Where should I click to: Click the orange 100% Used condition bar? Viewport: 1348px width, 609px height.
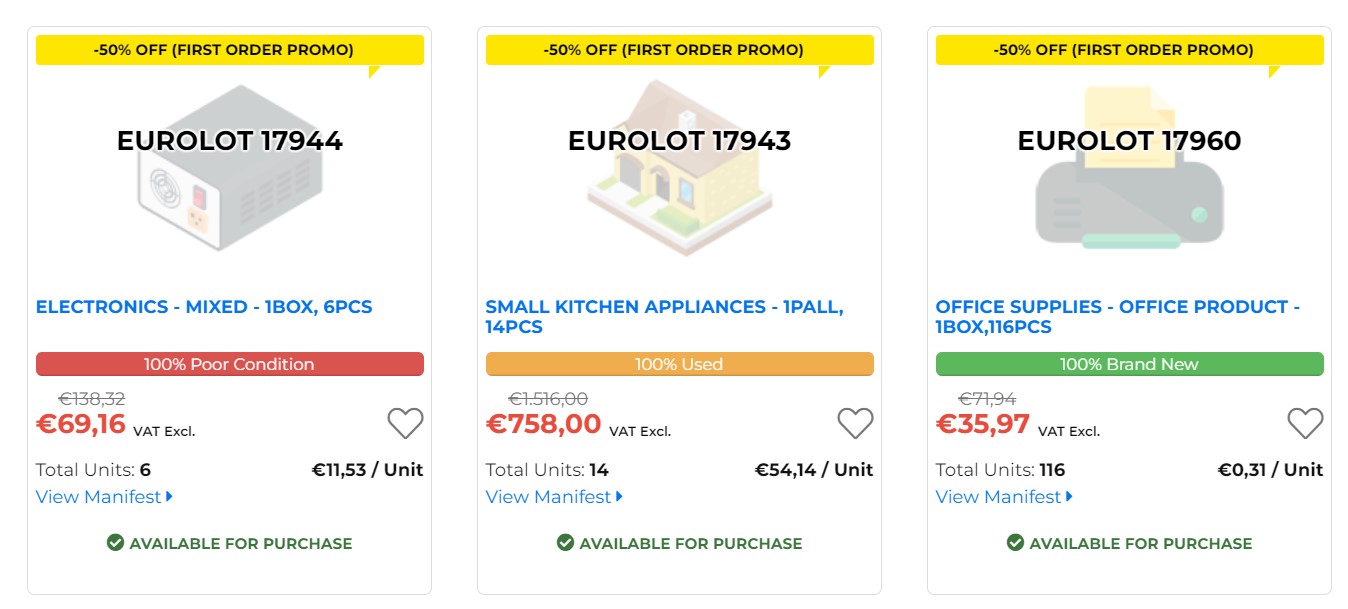[679, 364]
